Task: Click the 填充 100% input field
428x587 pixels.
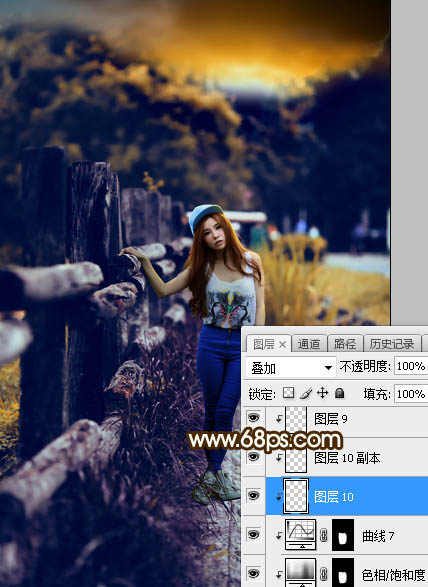Action: [411, 394]
